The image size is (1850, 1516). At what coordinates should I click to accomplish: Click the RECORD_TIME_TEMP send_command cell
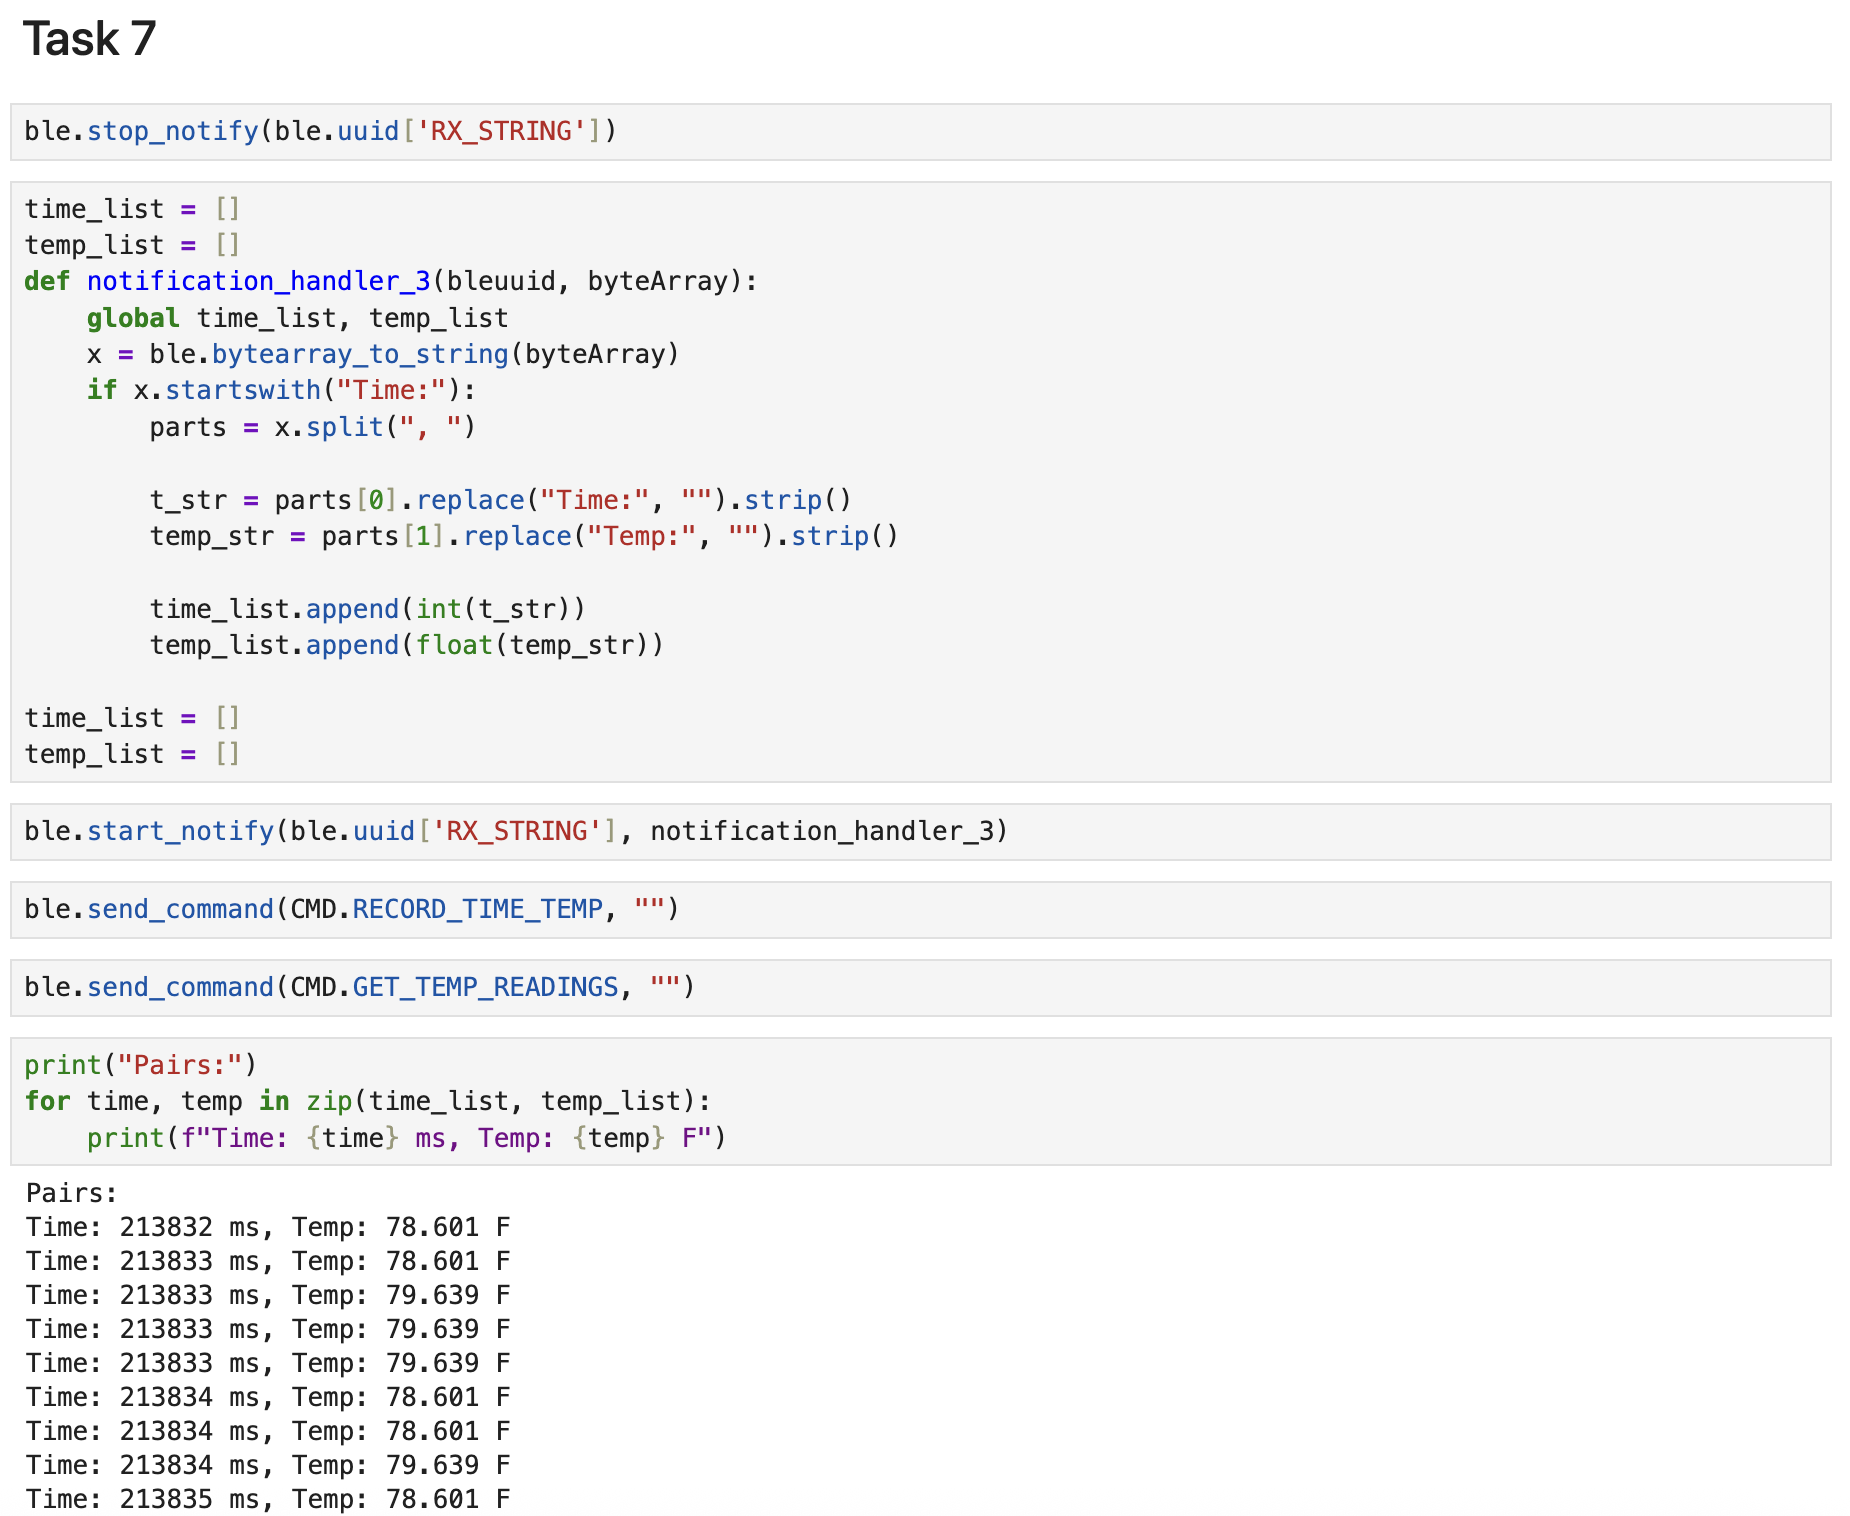point(350,908)
